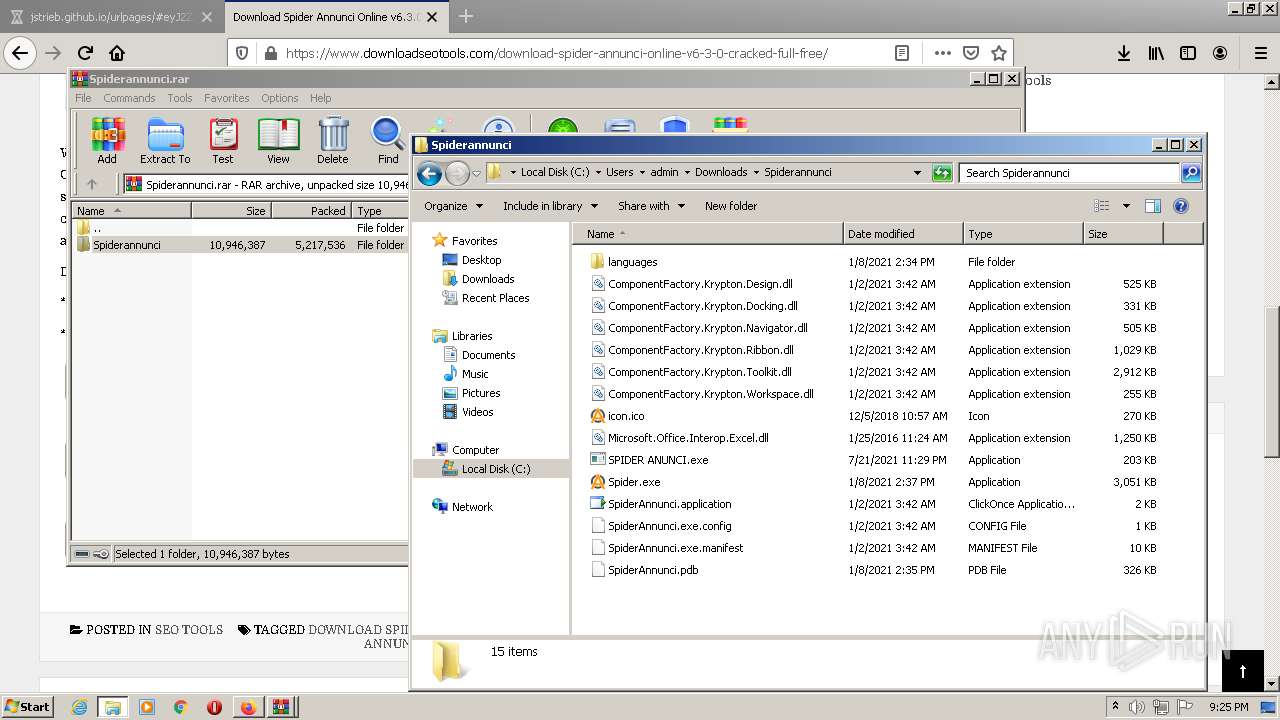Screen dimensions: 1280x720
Task: Open Firefox page actions three dots
Action: [942, 53]
